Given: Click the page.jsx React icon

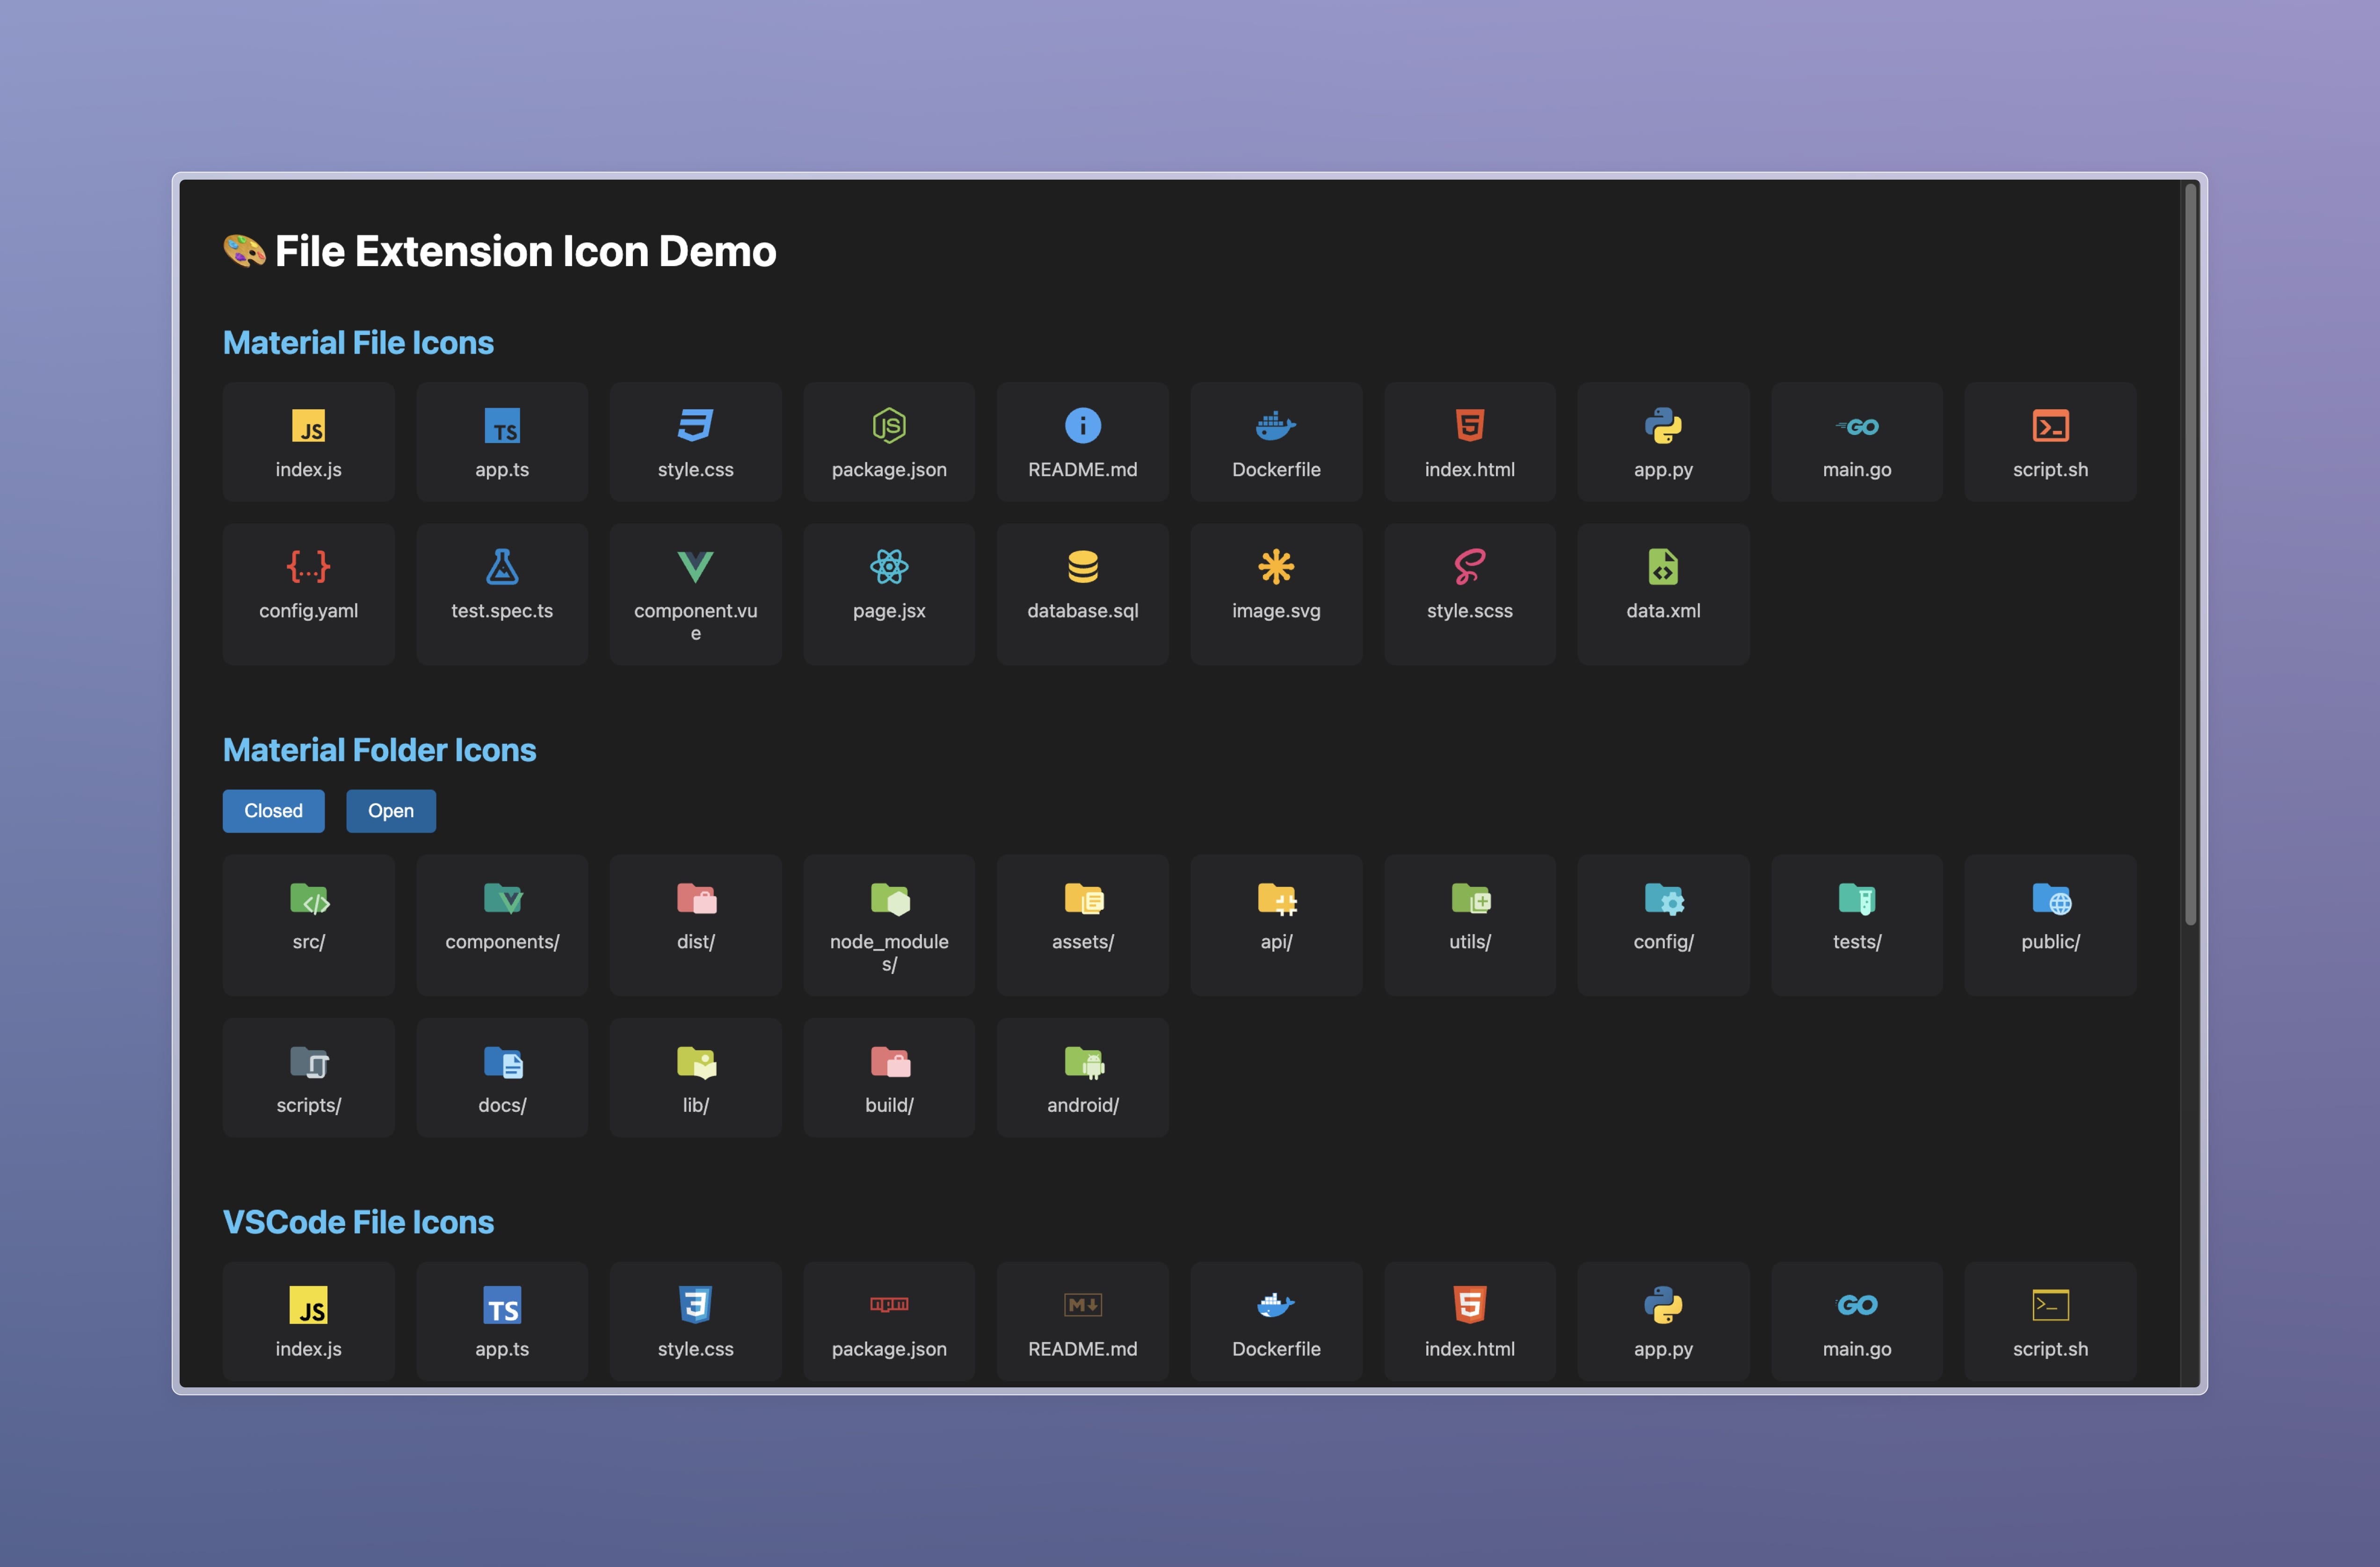Looking at the screenshot, I should click(x=889, y=567).
